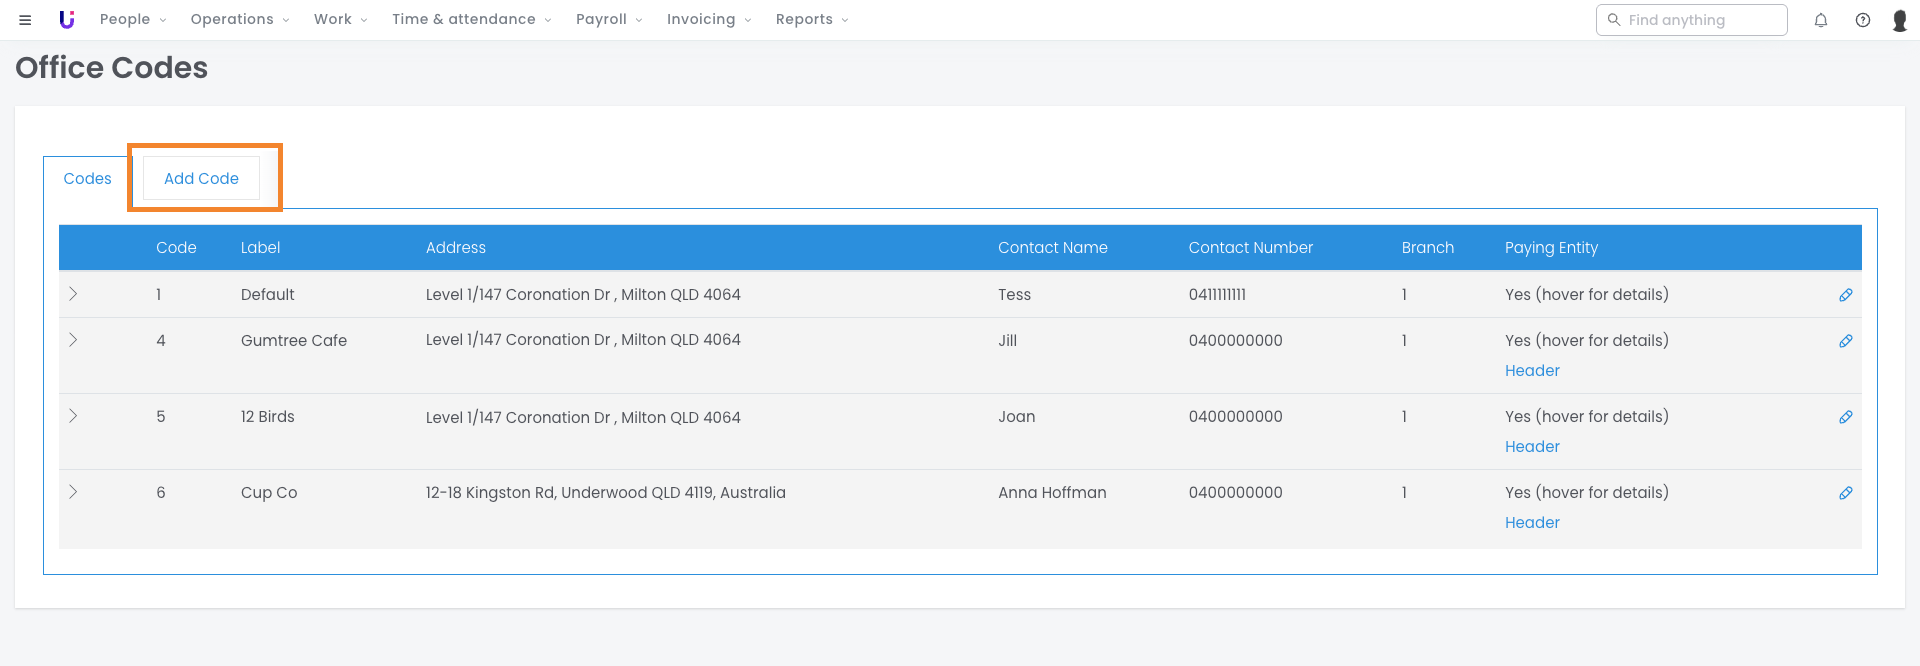
Task: Click the Code column header
Action: [176, 248]
